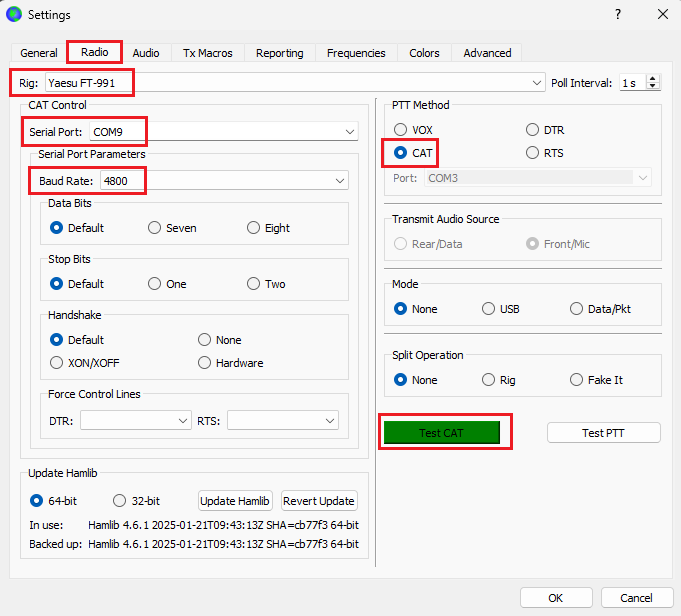Viewport: 681px width, 616px height.
Task: Open the Frequencies tab
Action: (x=356, y=53)
